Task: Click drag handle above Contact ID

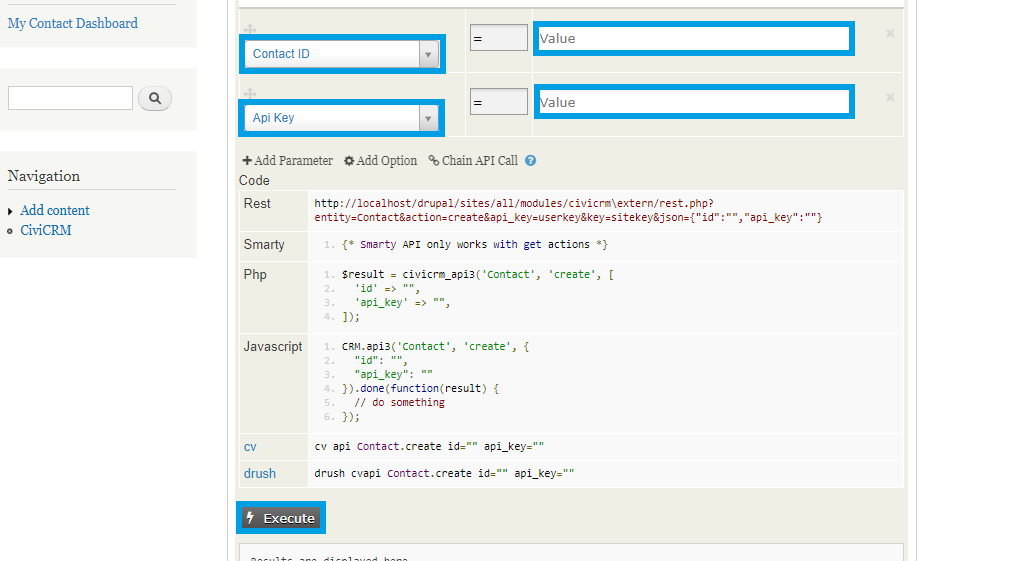Action: 250,30
